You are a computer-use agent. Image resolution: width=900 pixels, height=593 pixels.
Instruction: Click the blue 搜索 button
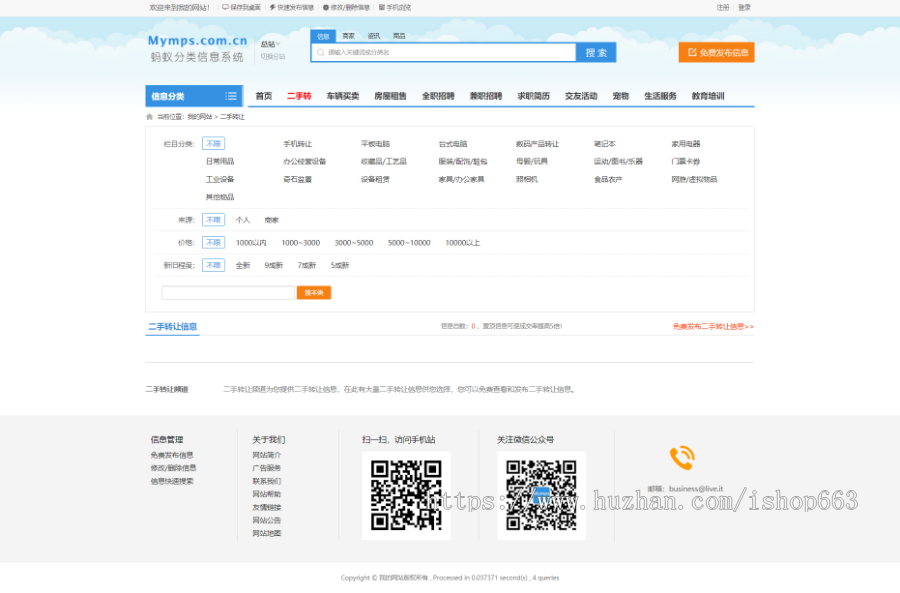coord(596,52)
